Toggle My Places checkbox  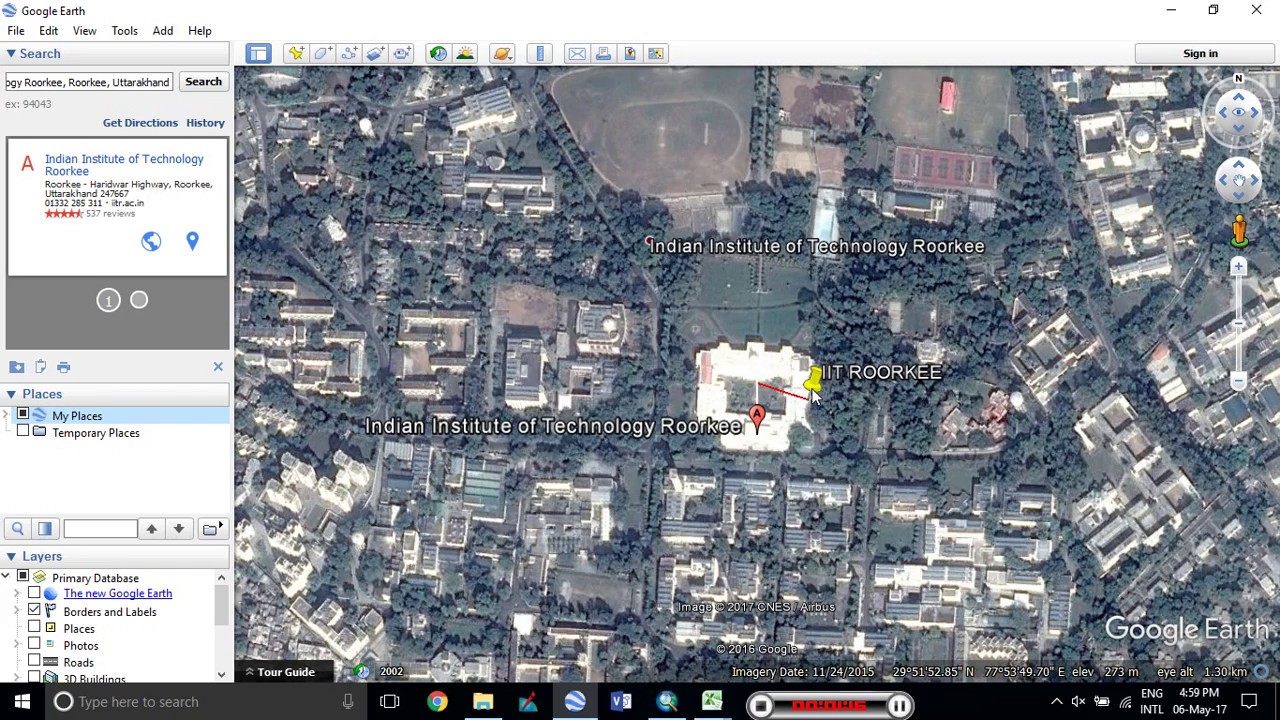tap(23, 415)
